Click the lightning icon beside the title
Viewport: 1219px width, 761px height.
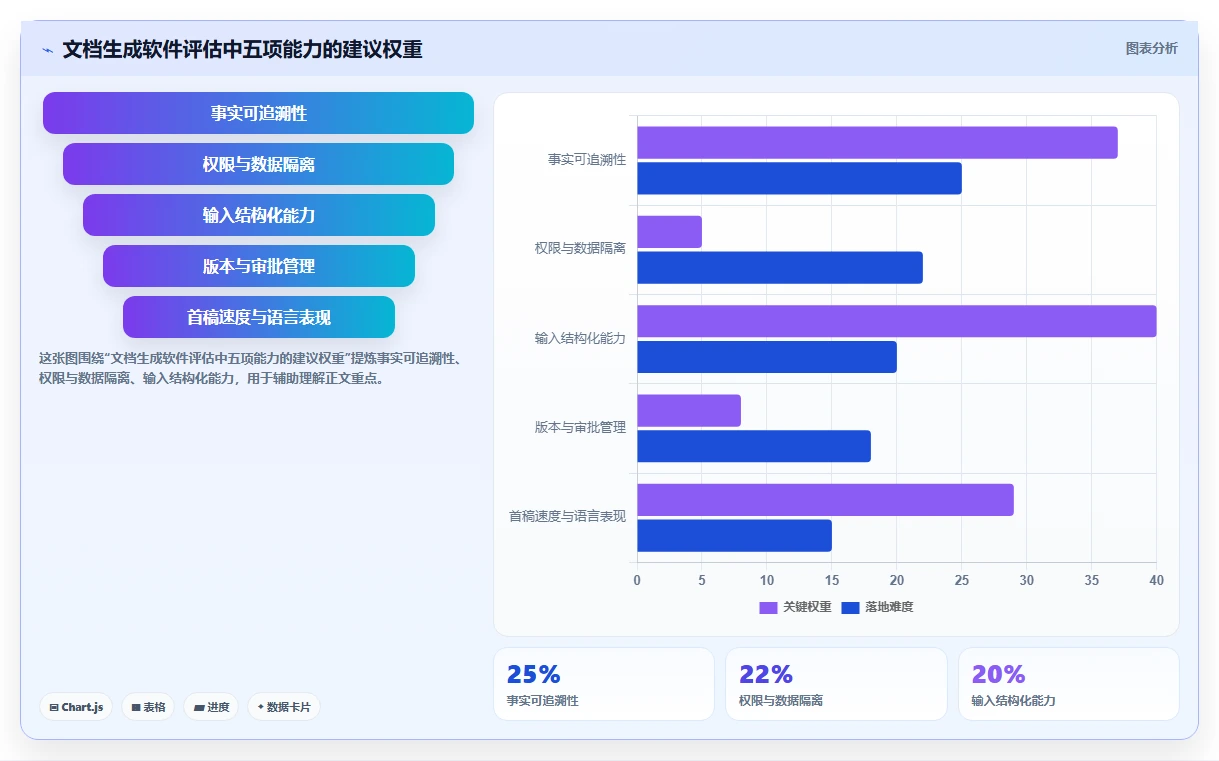(x=47, y=50)
